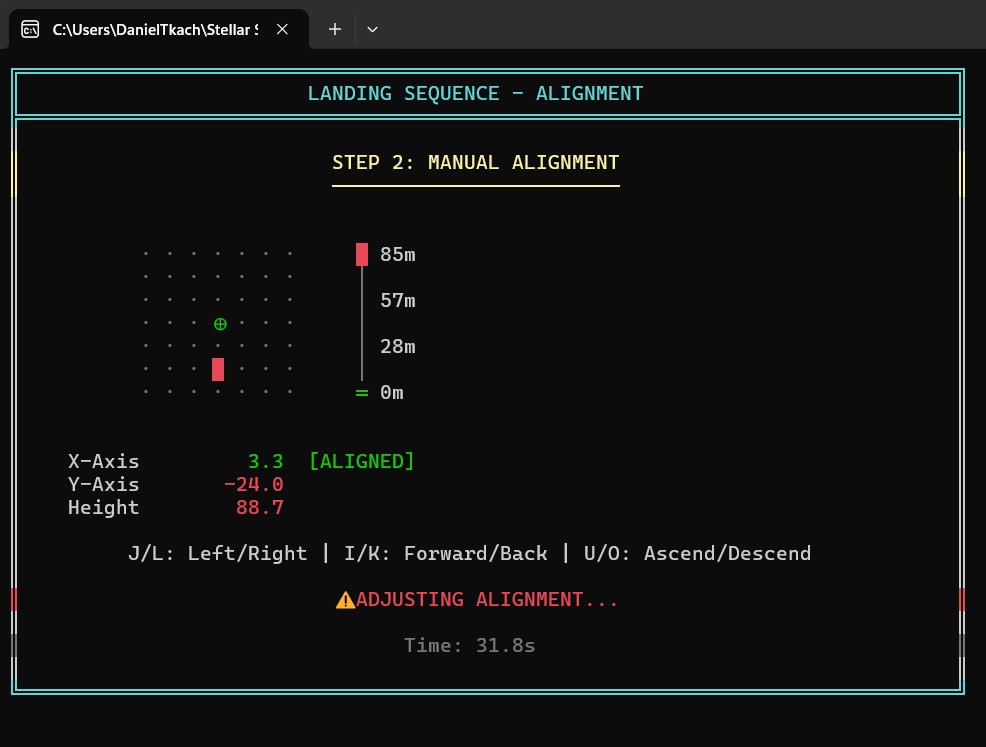
Task: Click the LANDING SEQUENCE - ALIGNMENT header
Action: 475,94
